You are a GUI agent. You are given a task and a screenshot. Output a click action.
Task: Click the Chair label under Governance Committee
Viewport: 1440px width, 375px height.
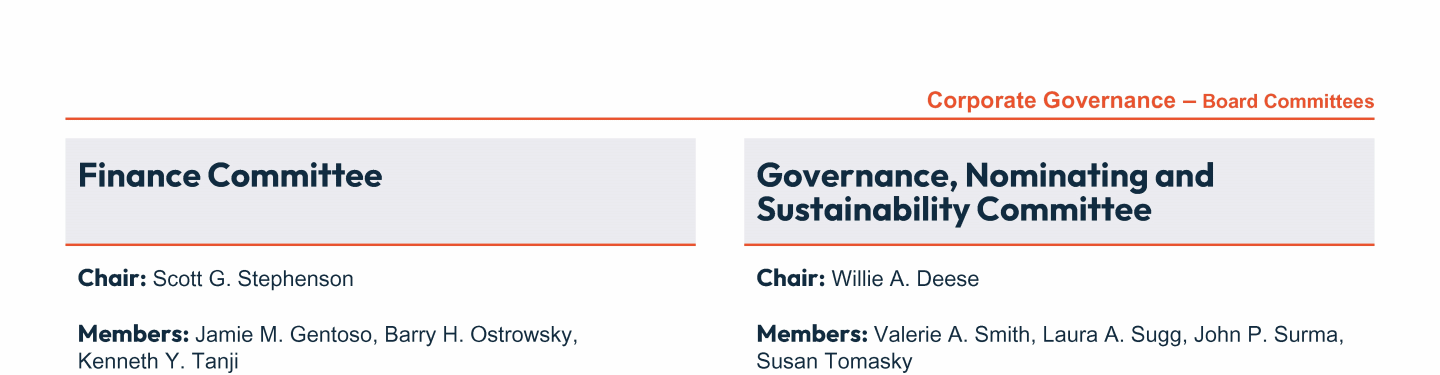coord(791,279)
